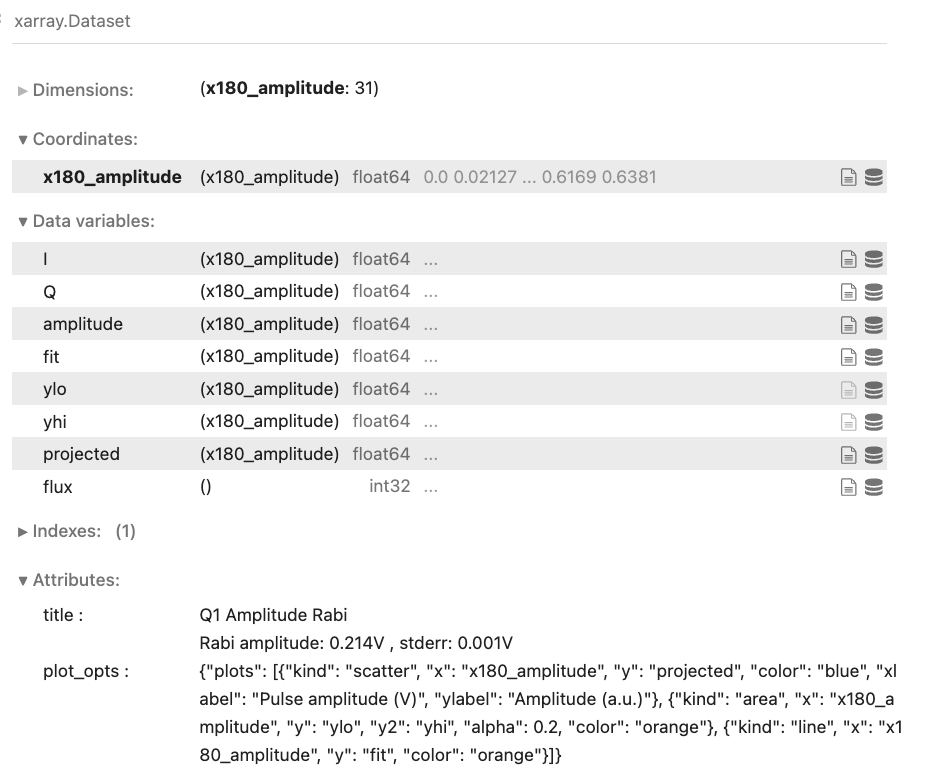Image resolution: width=932 pixels, height=781 pixels.
Task: Click the Q1 Amplitude Rabi title text
Action: (273, 615)
